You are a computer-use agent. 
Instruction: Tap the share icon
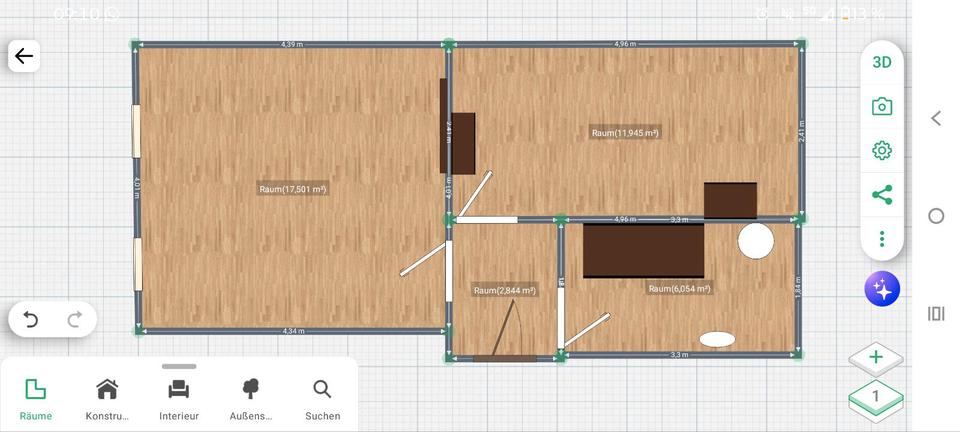pos(881,195)
